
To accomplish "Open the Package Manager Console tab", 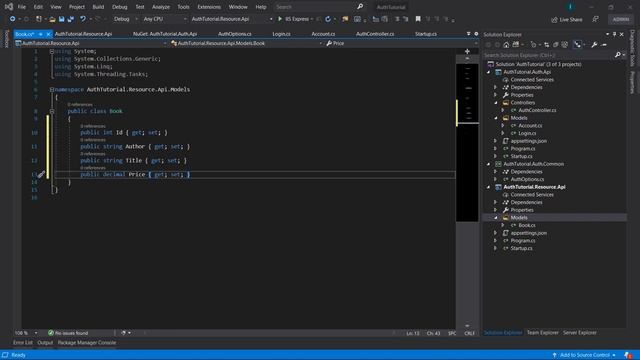I will (87, 343).
